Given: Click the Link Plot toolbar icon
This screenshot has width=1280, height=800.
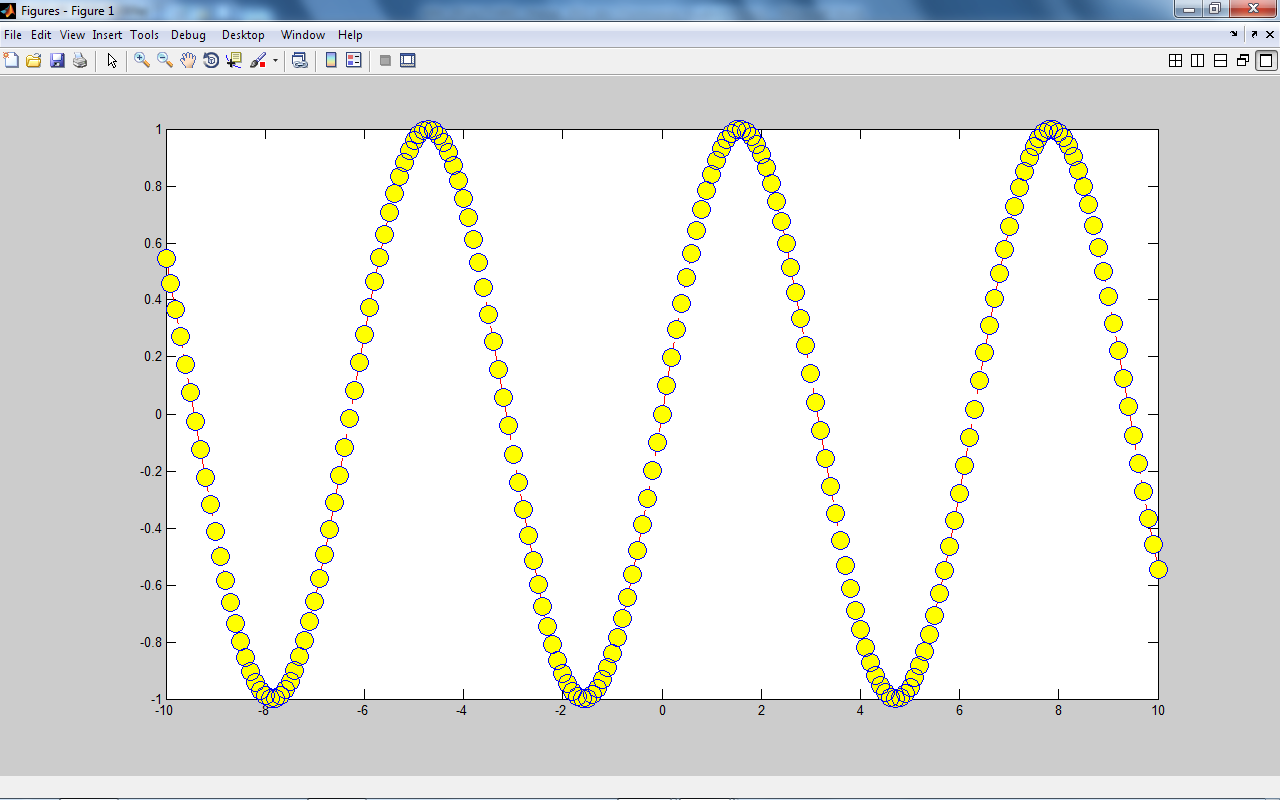Looking at the screenshot, I should [299, 61].
